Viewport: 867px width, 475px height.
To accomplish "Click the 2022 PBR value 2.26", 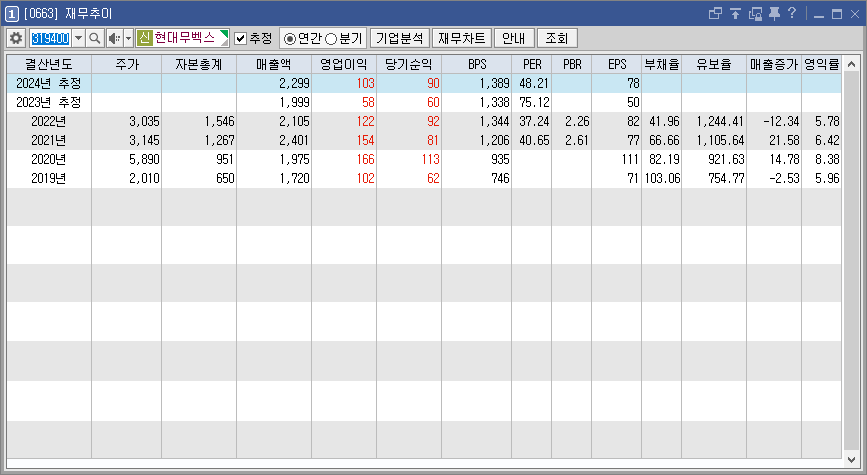I will [x=577, y=121].
